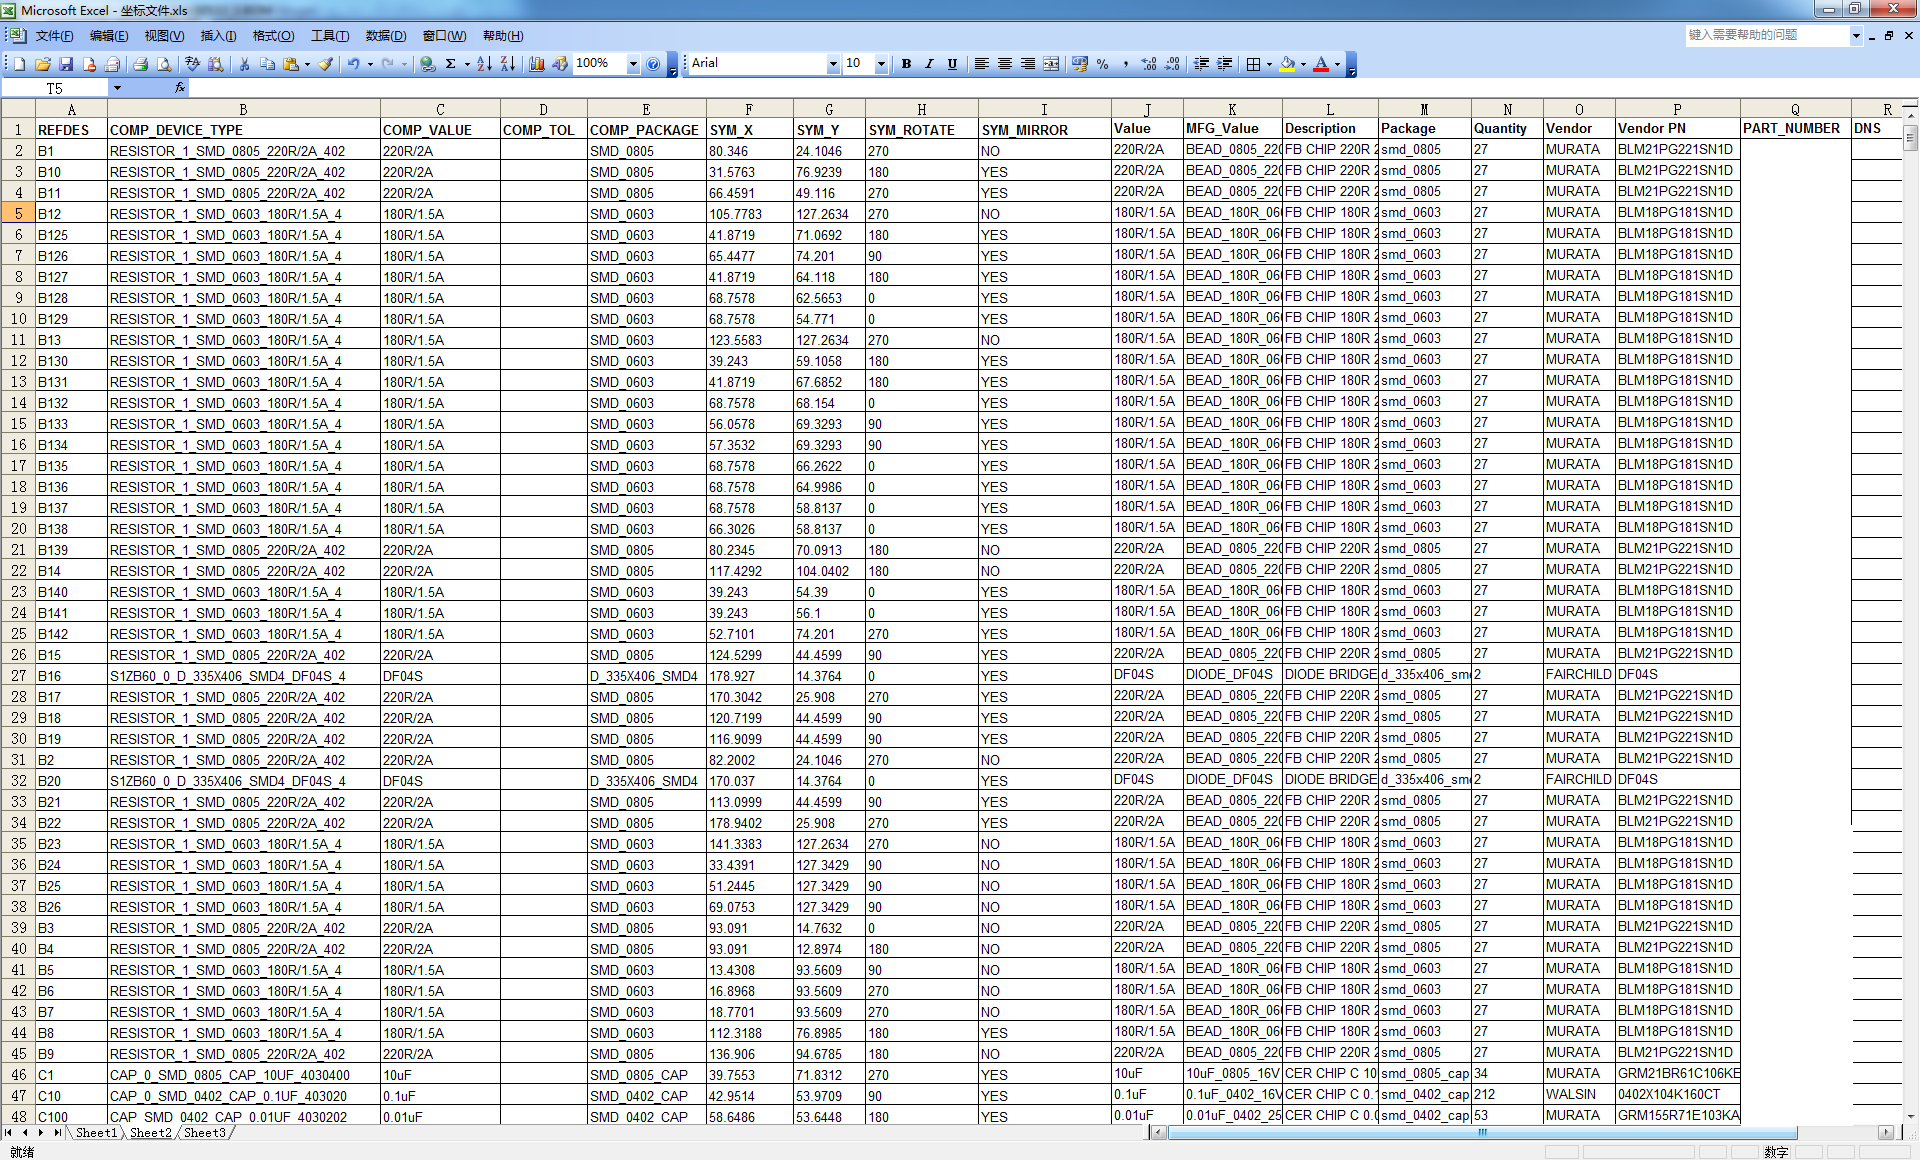This screenshot has height=1160, width=1920.
Task: Toggle underline formatting
Action: pos(952,64)
